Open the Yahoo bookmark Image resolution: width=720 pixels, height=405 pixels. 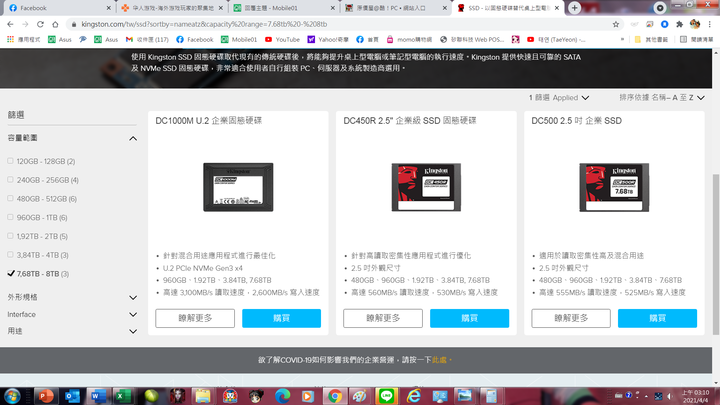(x=328, y=39)
